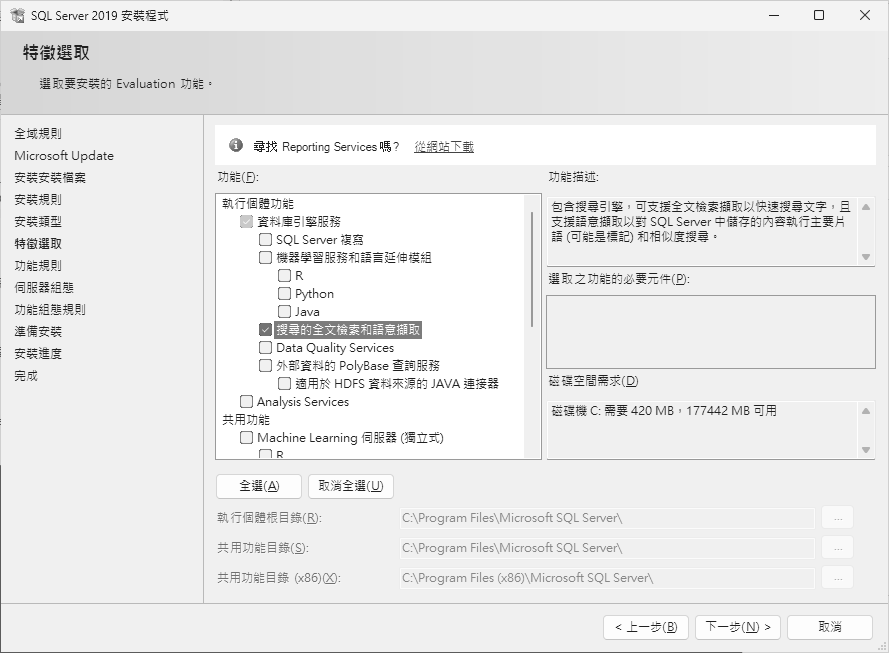The width and height of the screenshot is (889, 653).
Task: Click the 共用功能目錄 (x86) path field
Action: pos(607,578)
